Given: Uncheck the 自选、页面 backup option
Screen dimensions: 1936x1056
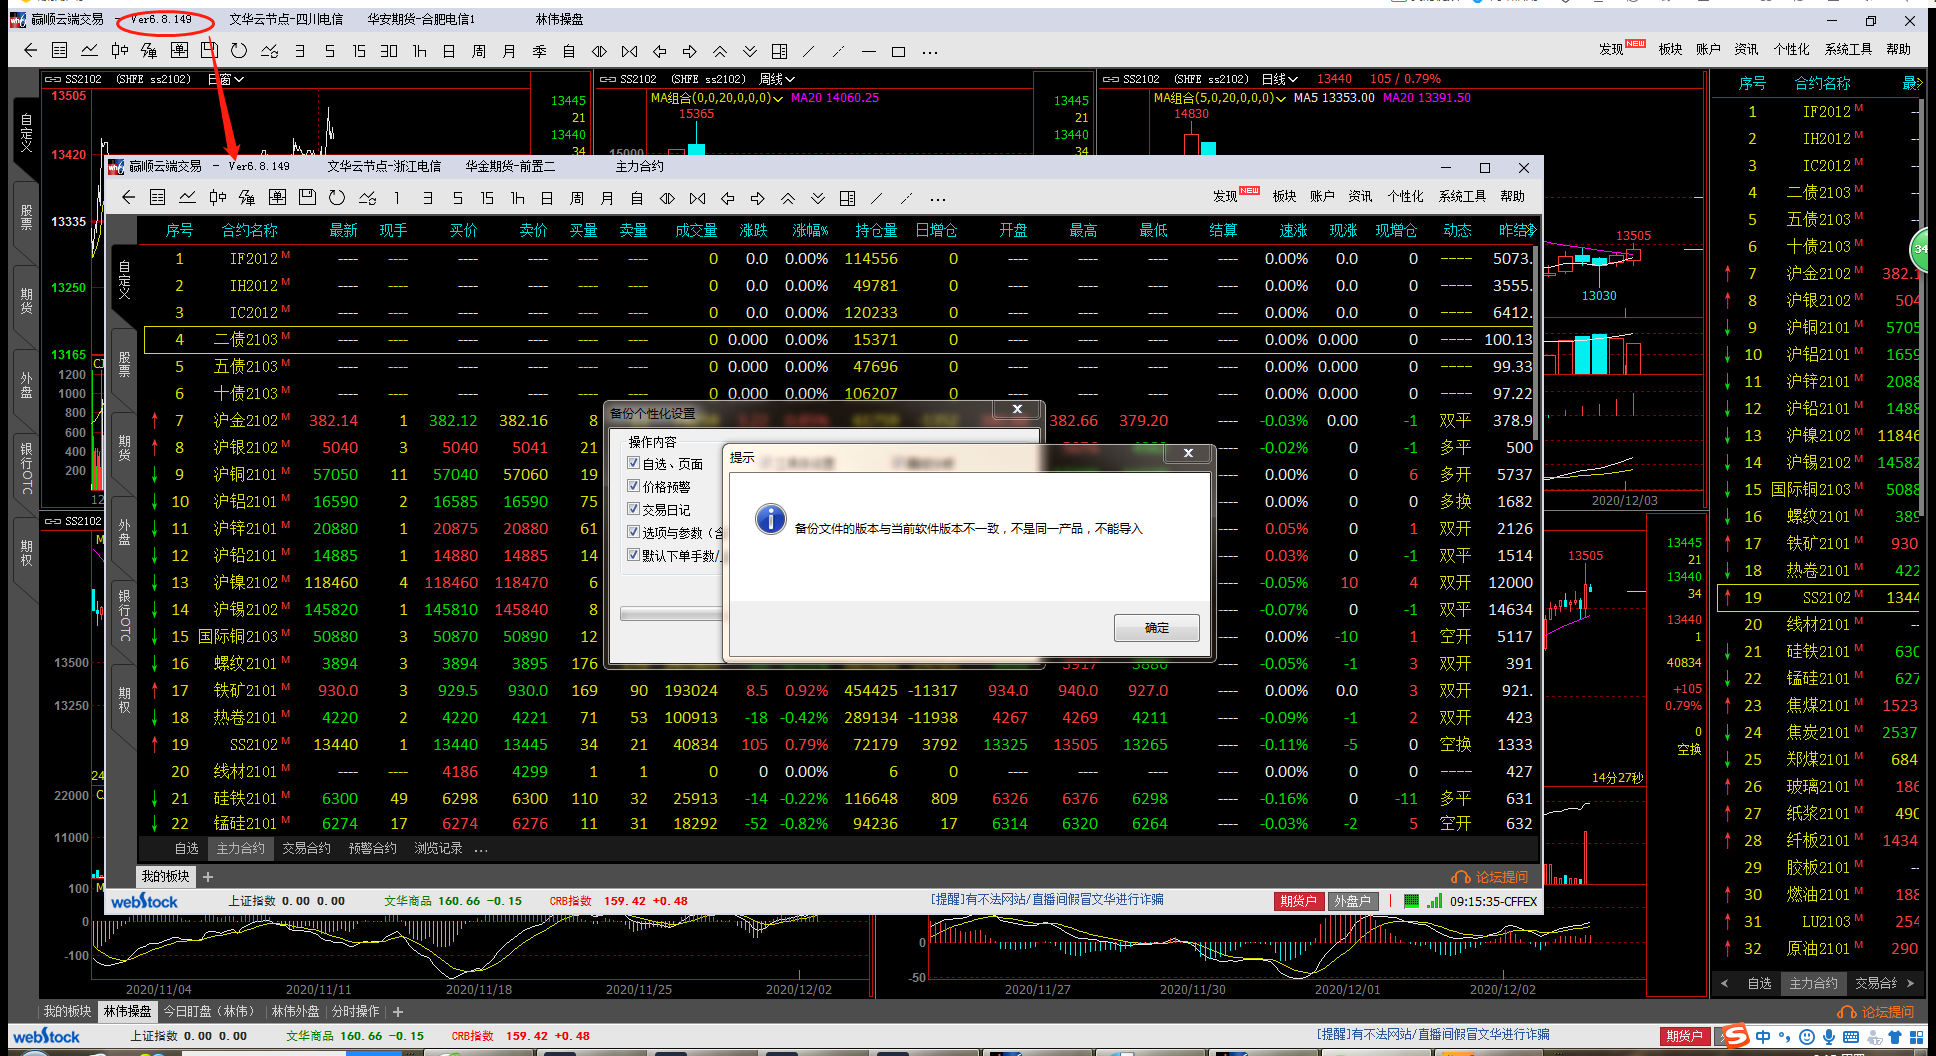Looking at the screenshot, I should (633, 463).
